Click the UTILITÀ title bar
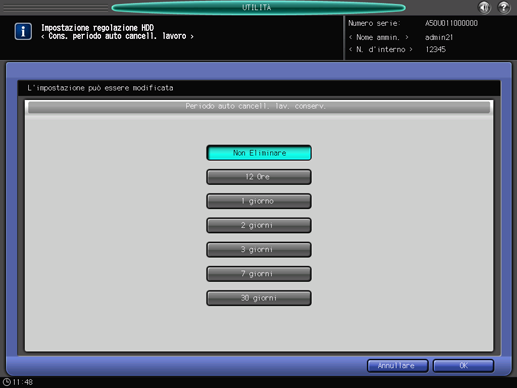517x388 pixels. 258,7
